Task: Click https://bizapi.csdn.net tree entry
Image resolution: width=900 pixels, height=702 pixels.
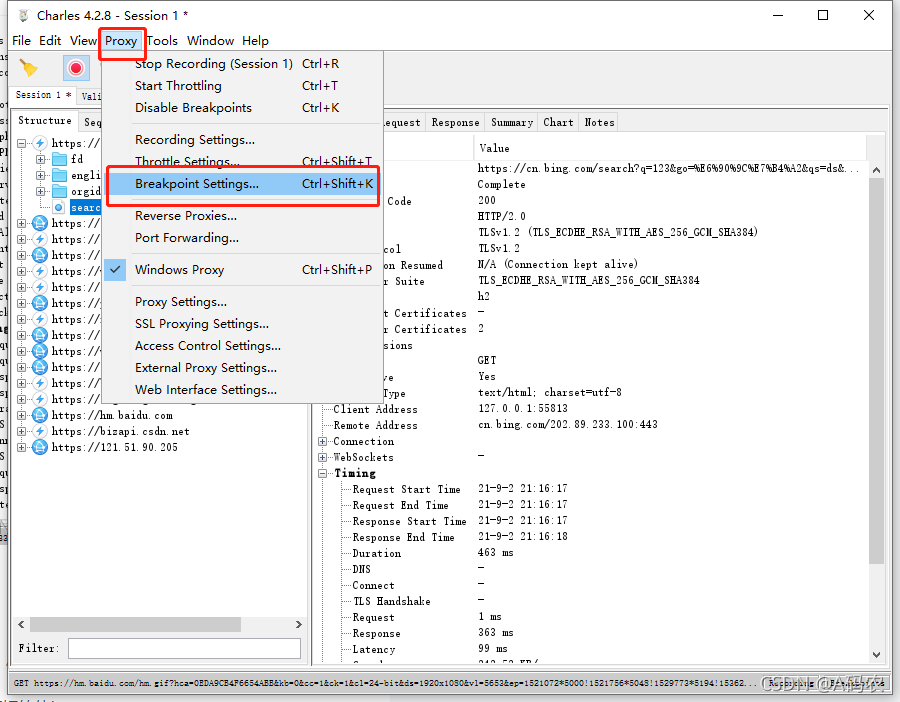Action: point(120,431)
